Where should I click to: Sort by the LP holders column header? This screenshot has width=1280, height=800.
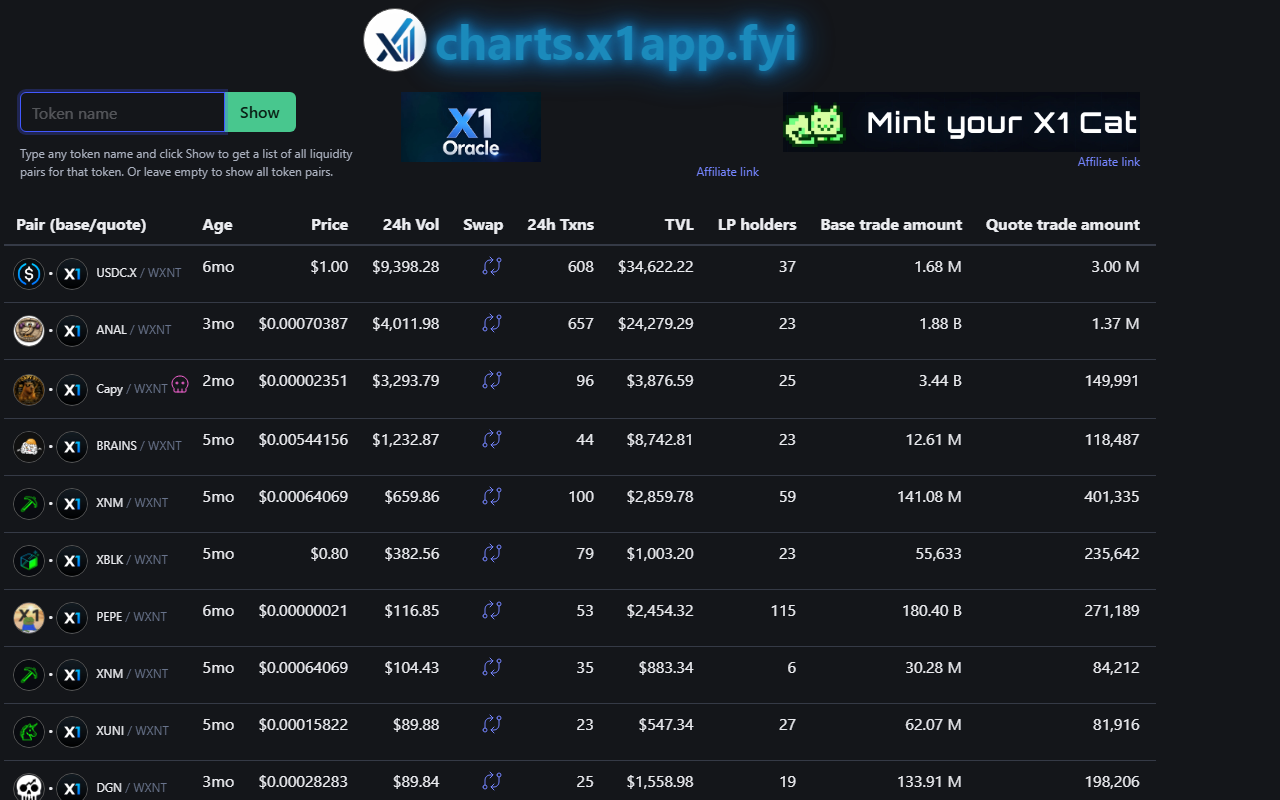pyautogui.click(x=757, y=224)
